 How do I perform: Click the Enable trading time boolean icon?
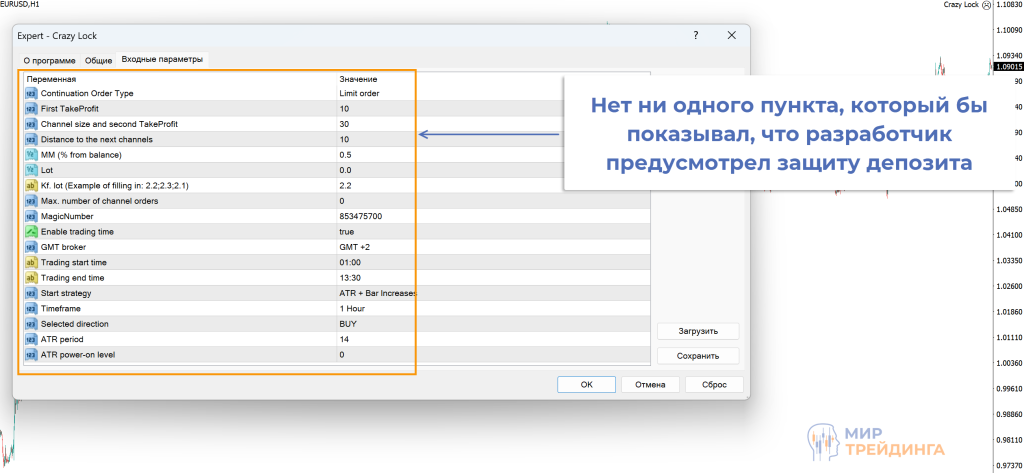click(31, 231)
